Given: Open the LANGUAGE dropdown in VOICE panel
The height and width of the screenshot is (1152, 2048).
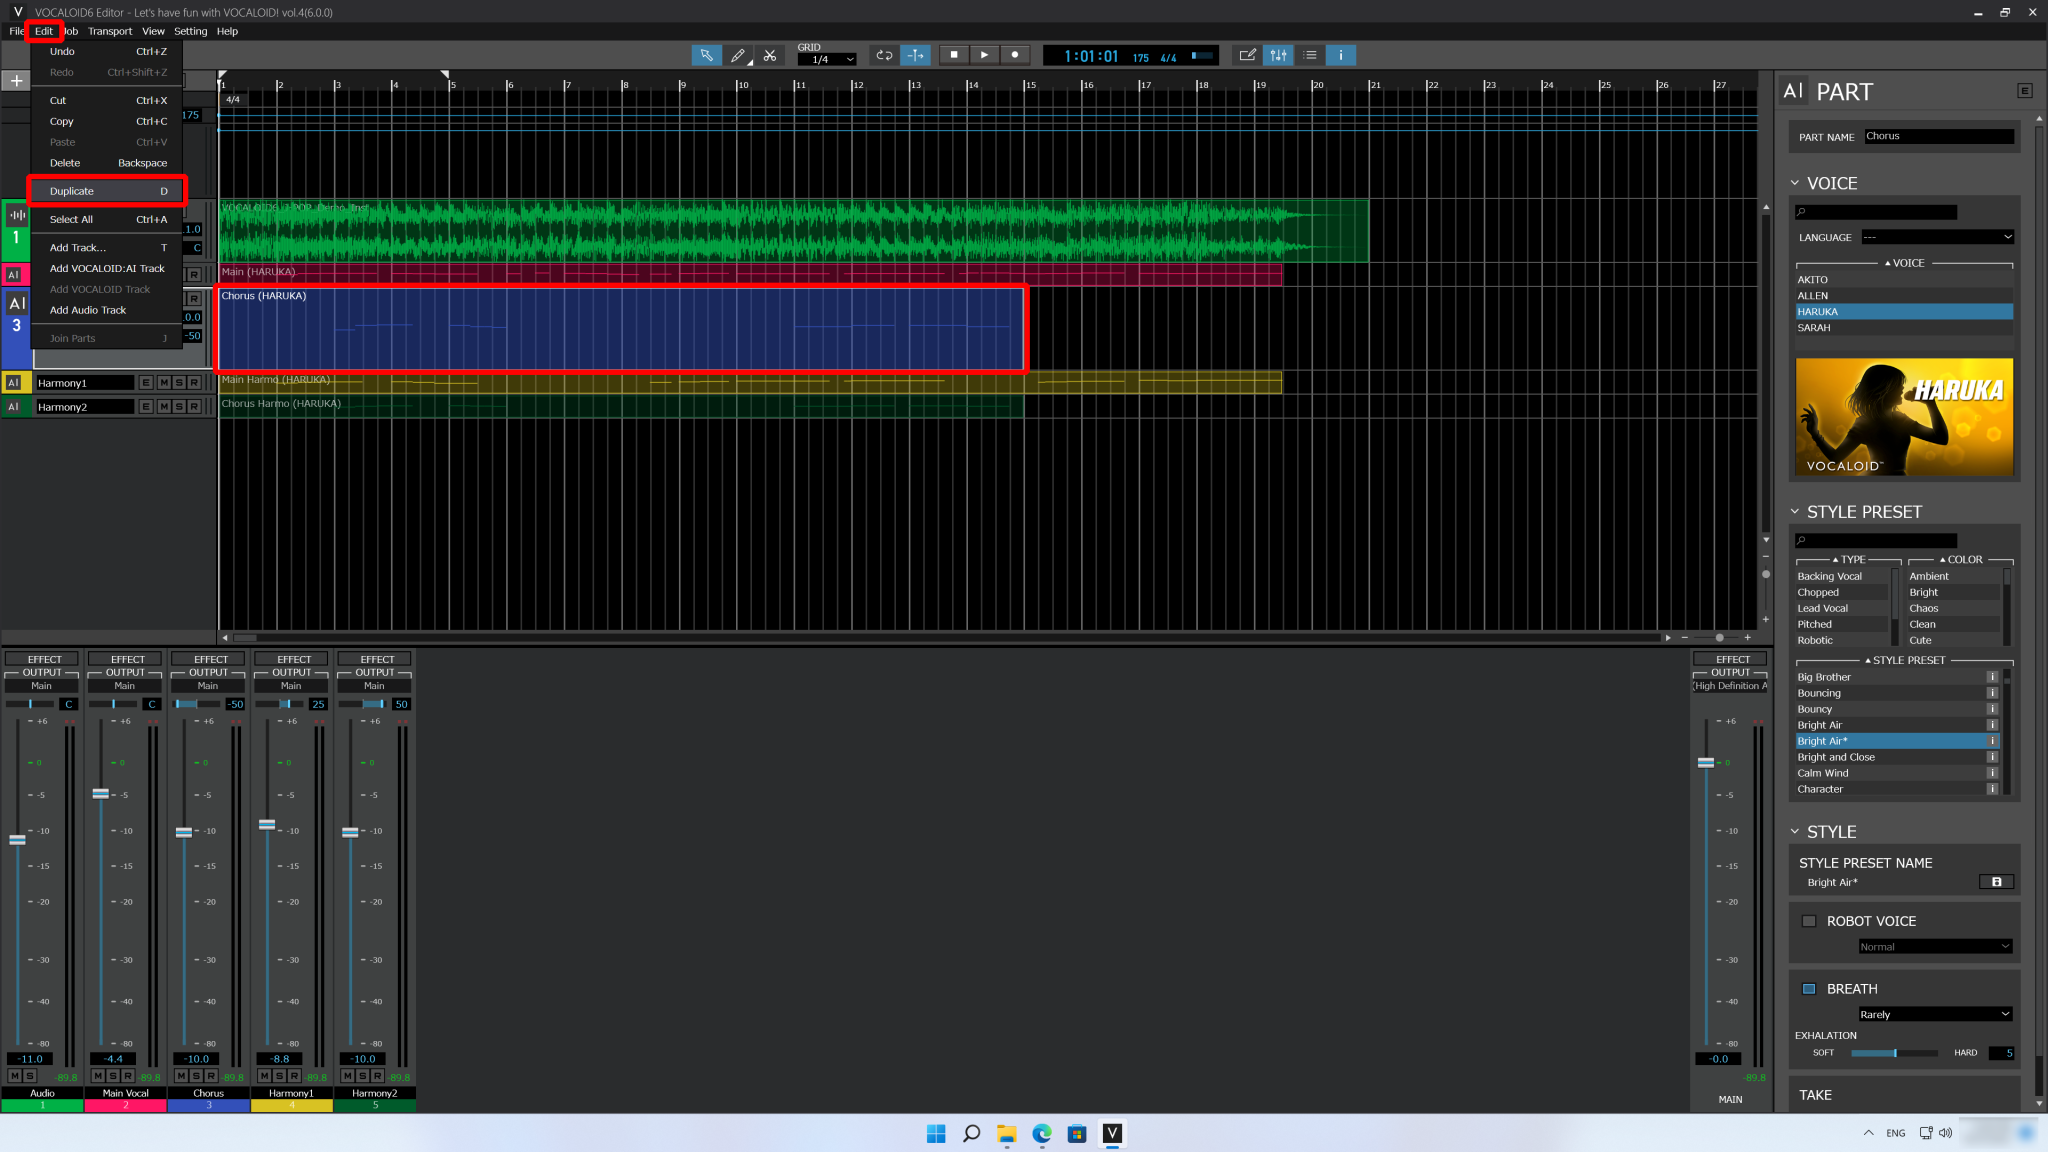Looking at the screenshot, I should click(x=1936, y=237).
